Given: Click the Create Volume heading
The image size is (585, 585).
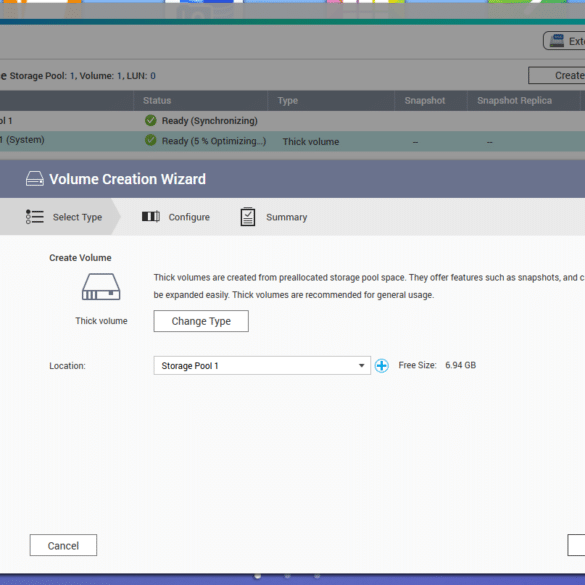Looking at the screenshot, I should click(x=80, y=258).
